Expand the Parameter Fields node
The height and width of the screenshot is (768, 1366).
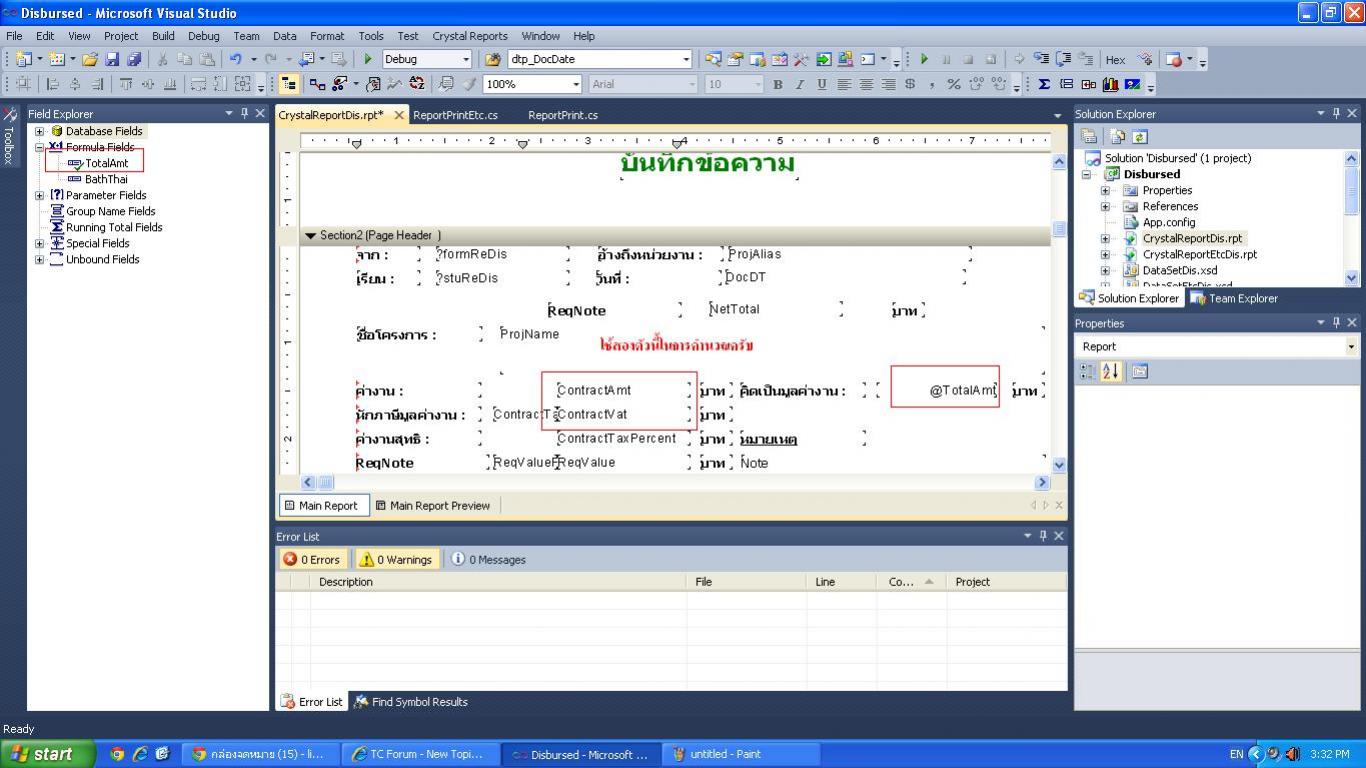(x=39, y=195)
